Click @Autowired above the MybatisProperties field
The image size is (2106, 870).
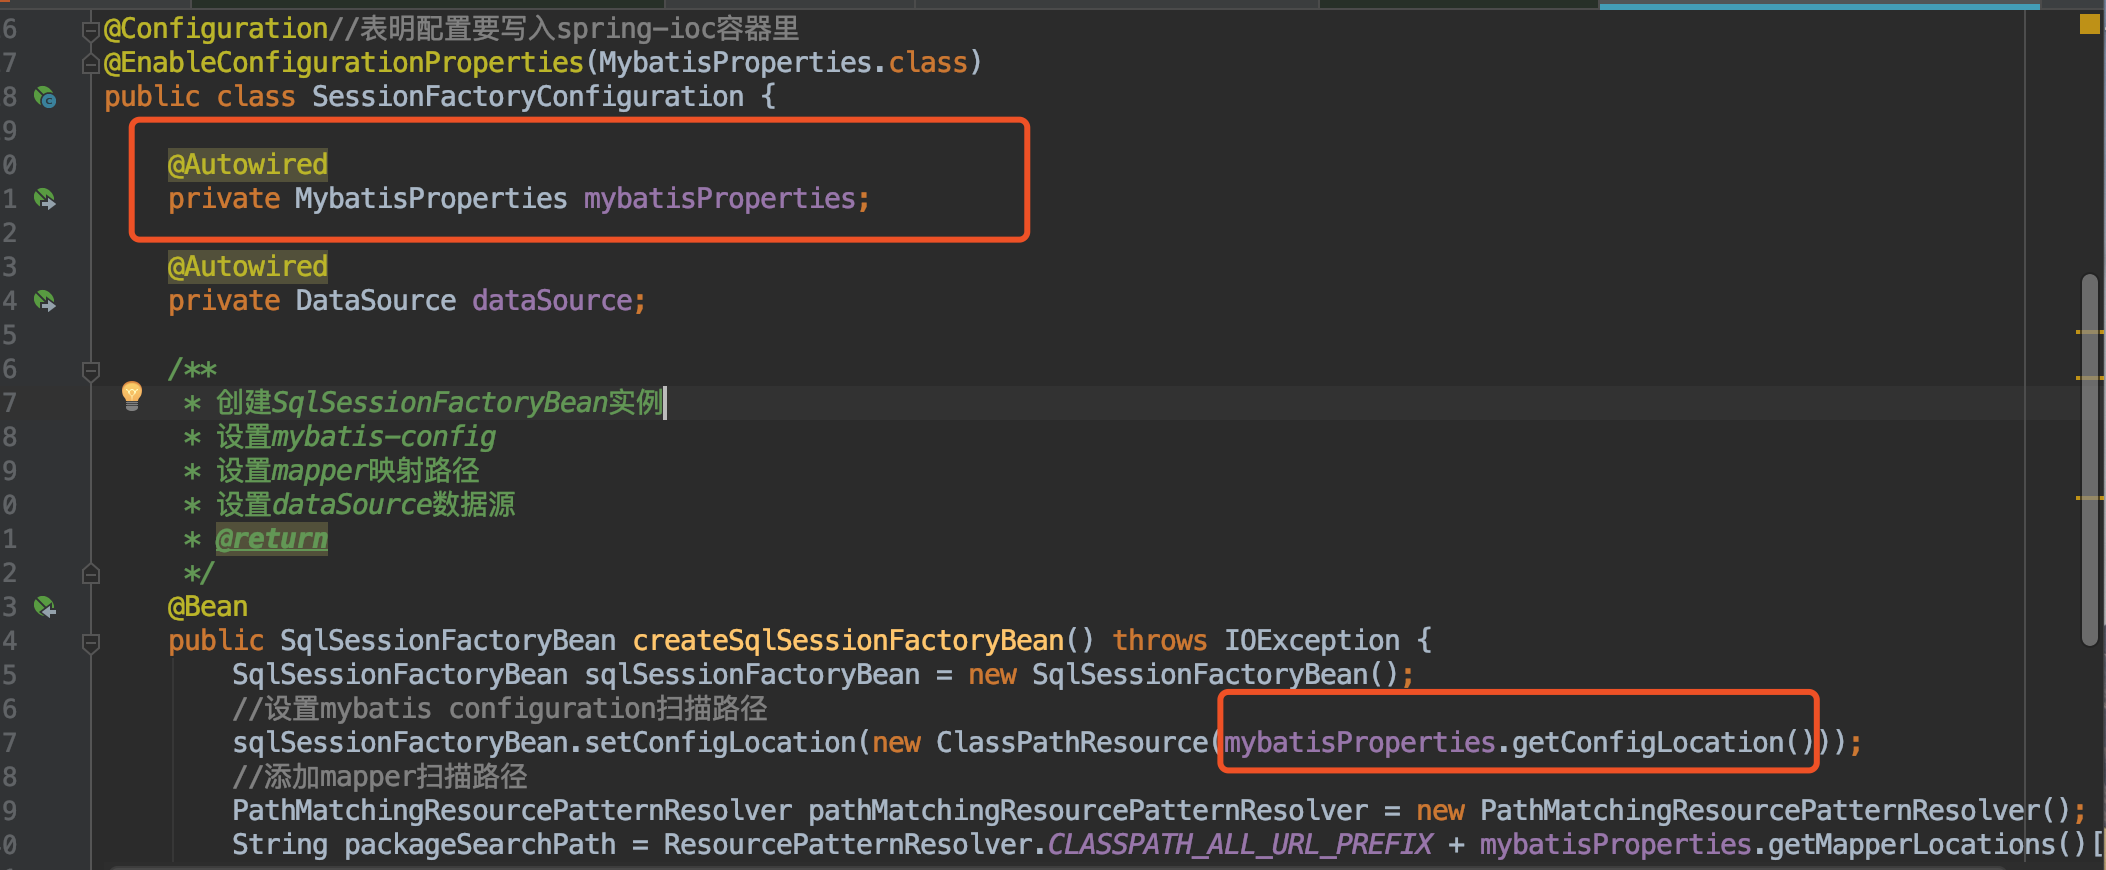tap(248, 165)
